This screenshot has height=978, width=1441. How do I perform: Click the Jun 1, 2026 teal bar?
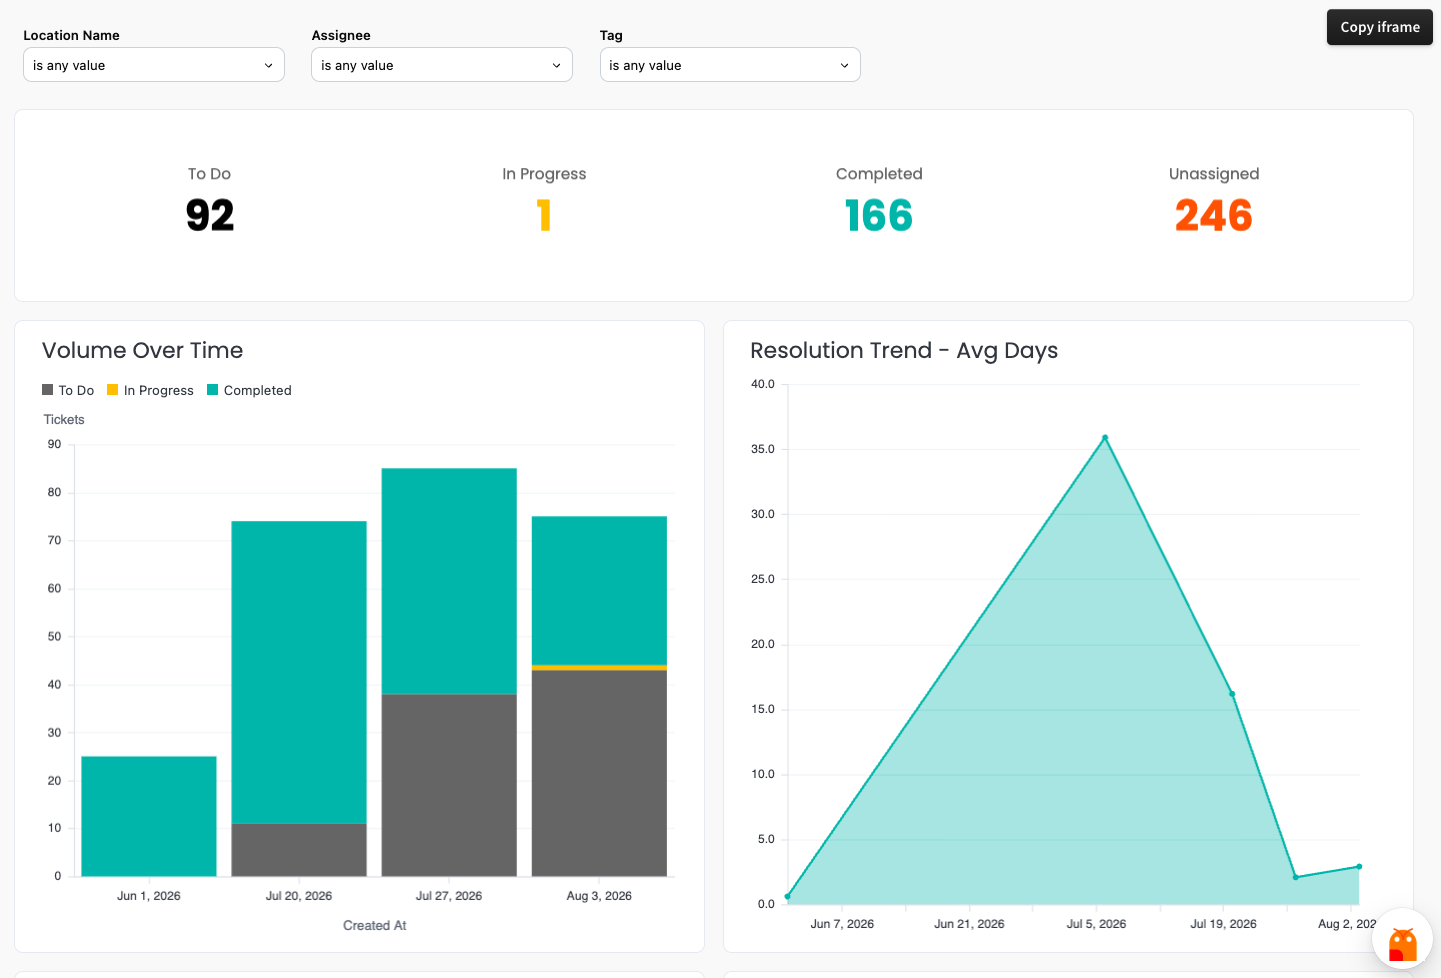149,816
